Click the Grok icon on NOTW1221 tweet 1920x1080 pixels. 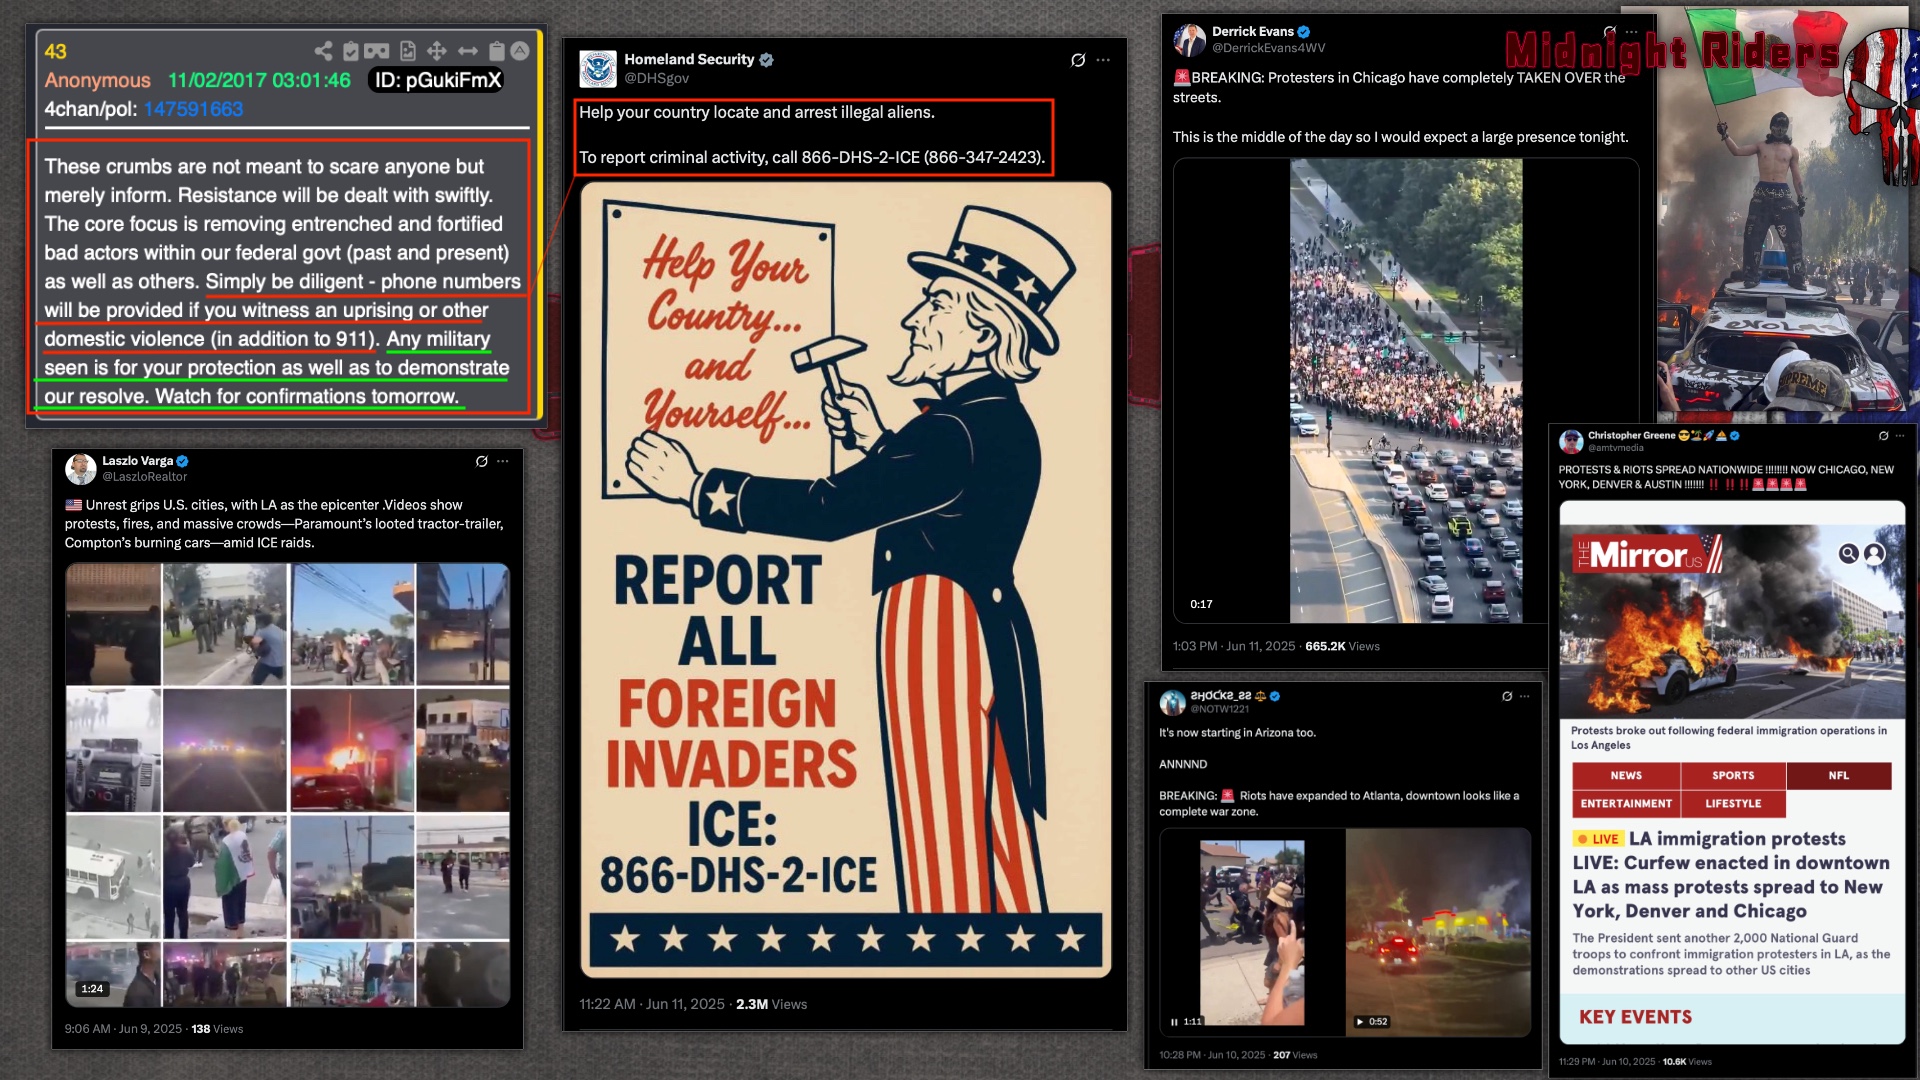(1507, 696)
